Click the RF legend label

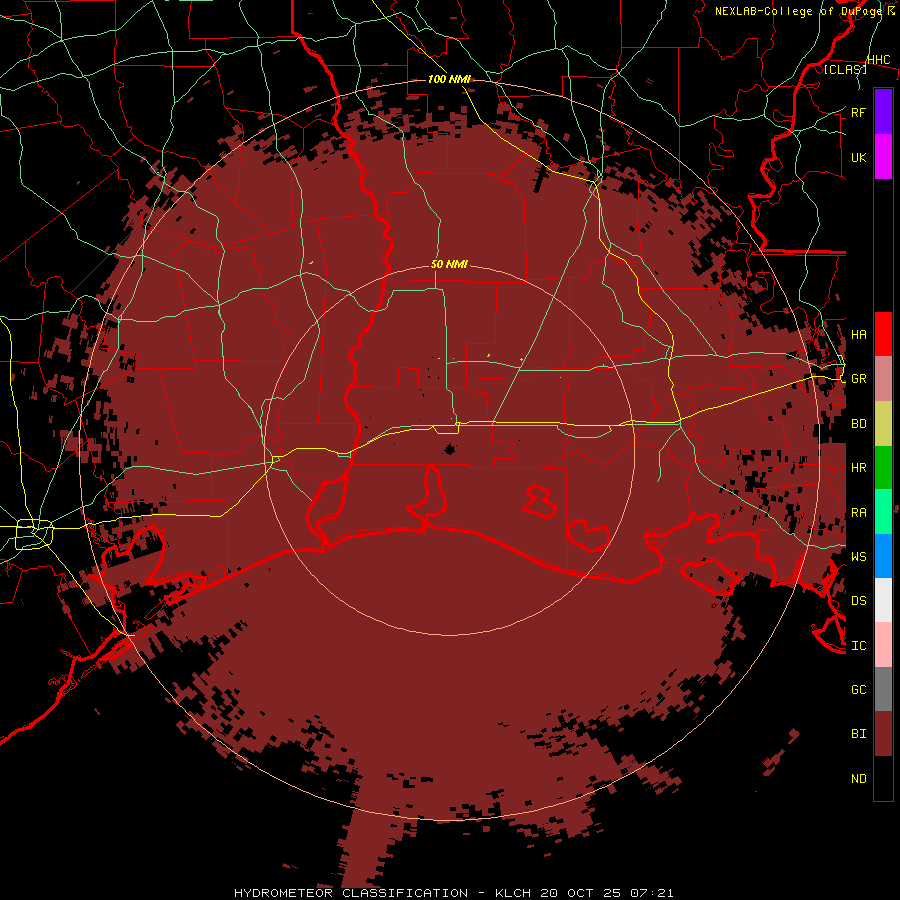pyautogui.click(x=858, y=112)
